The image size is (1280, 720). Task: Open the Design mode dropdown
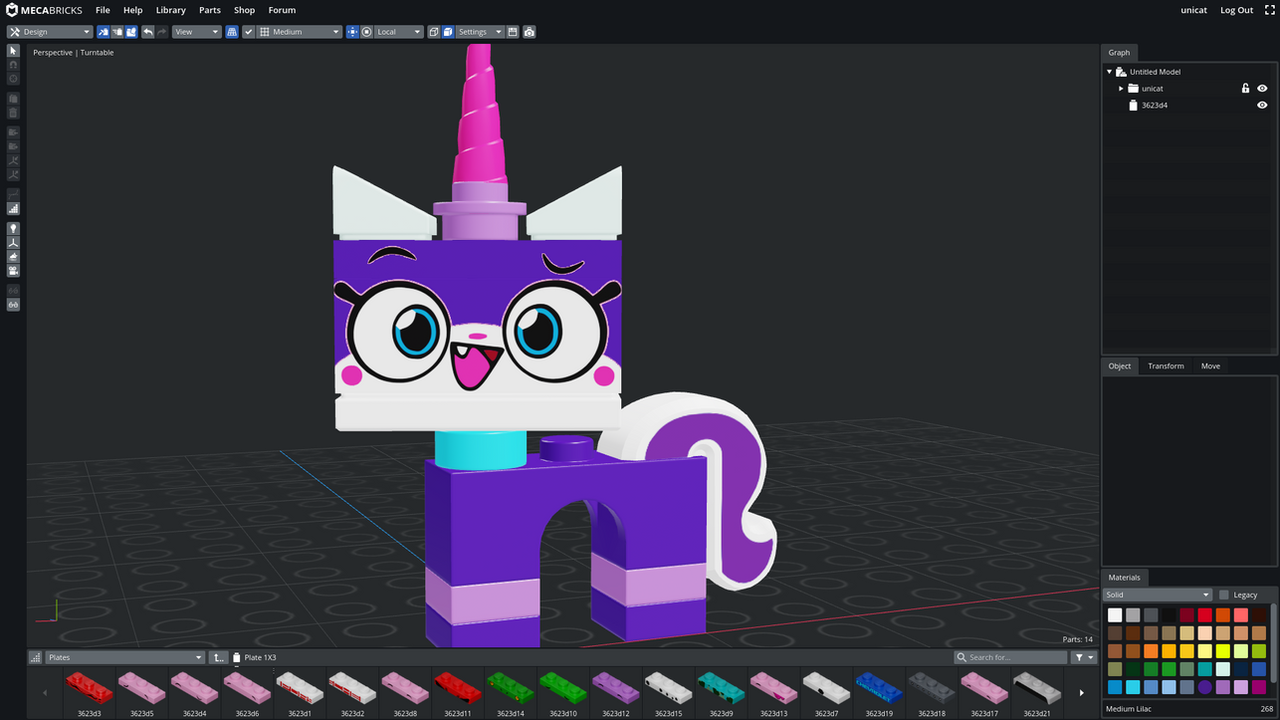pos(49,32)
